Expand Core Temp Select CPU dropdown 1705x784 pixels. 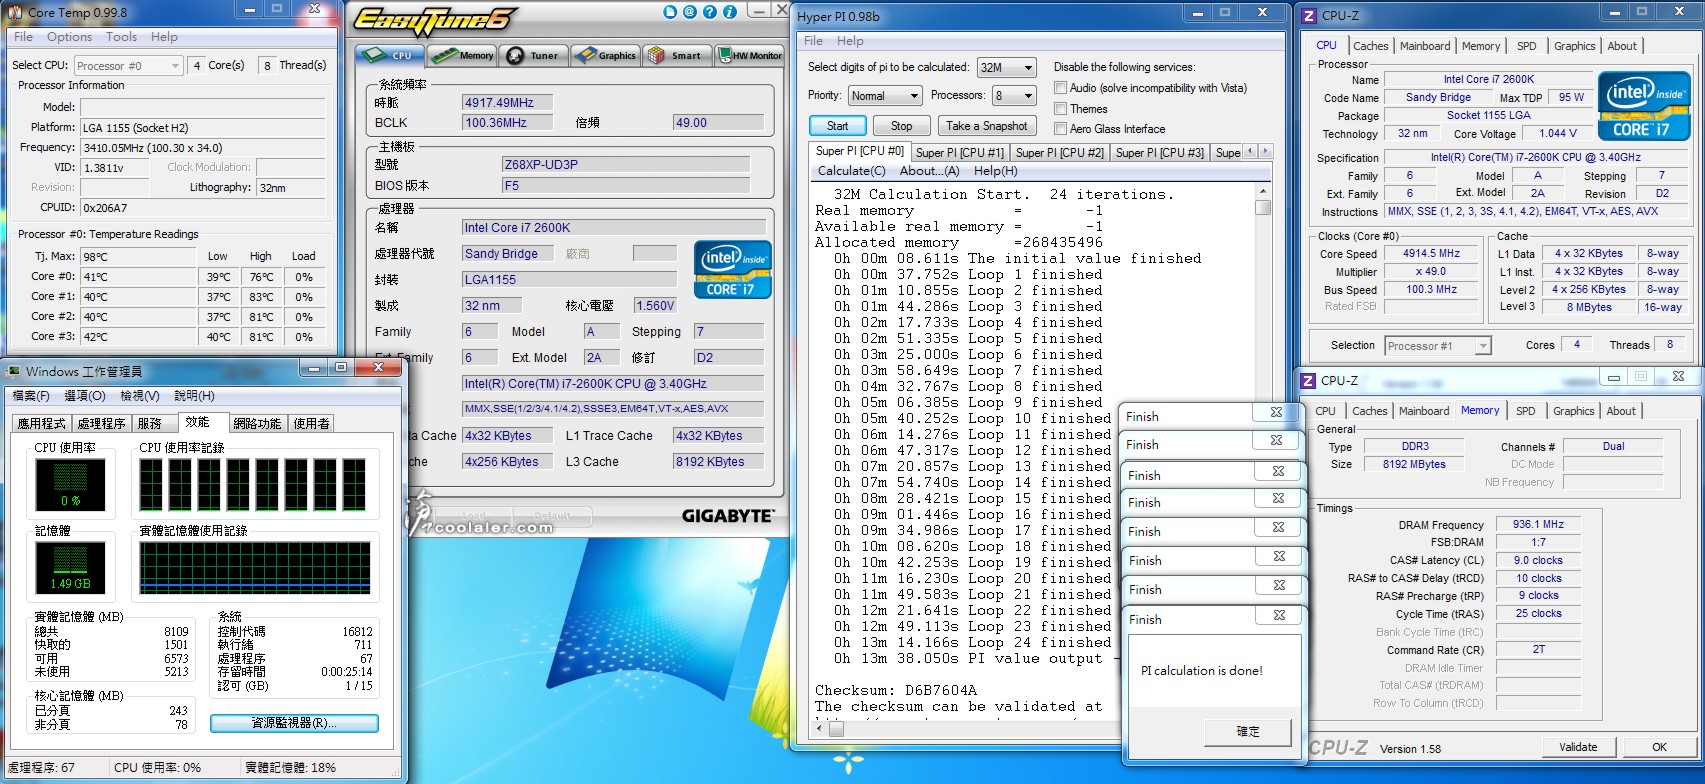click(x=129, y=66)
